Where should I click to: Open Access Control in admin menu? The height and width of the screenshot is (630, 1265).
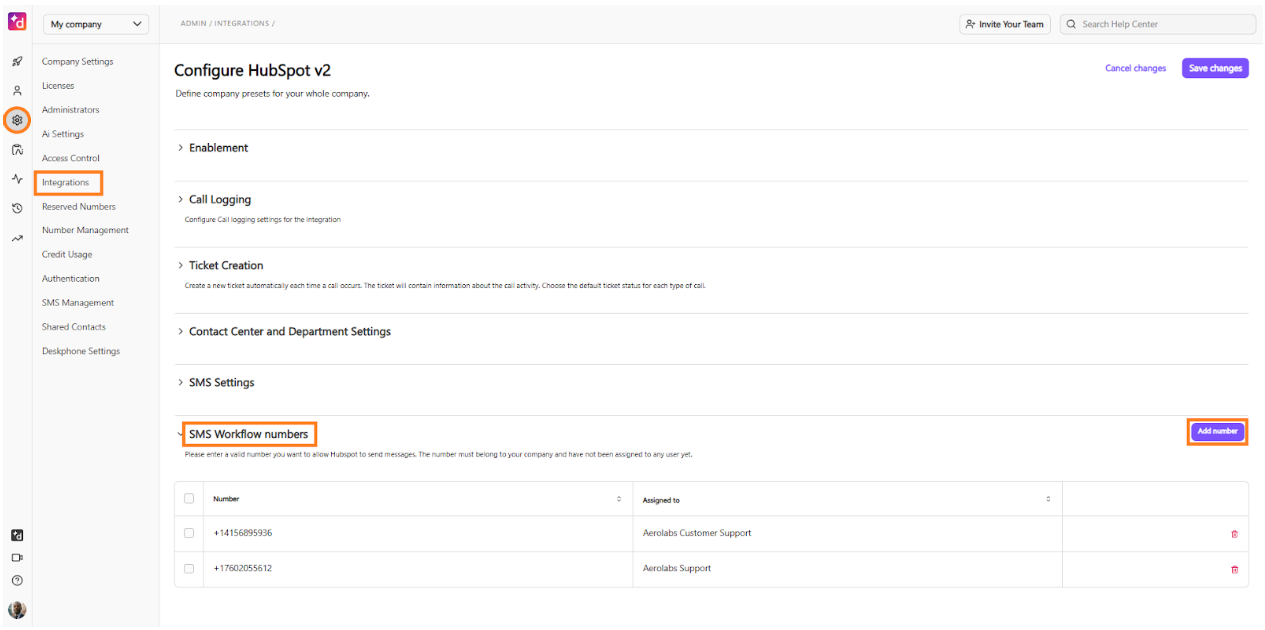point(71,158)
